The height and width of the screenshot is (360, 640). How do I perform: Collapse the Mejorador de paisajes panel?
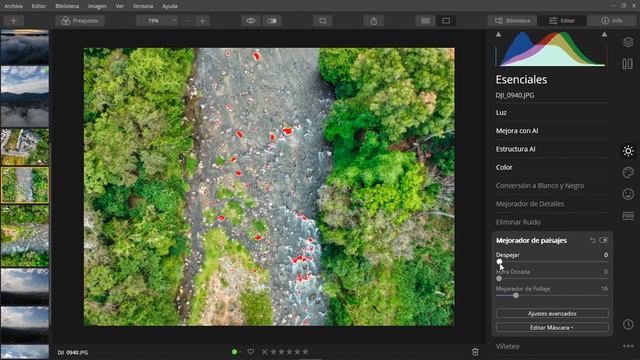pyautogui.click(x=531, y=240)
